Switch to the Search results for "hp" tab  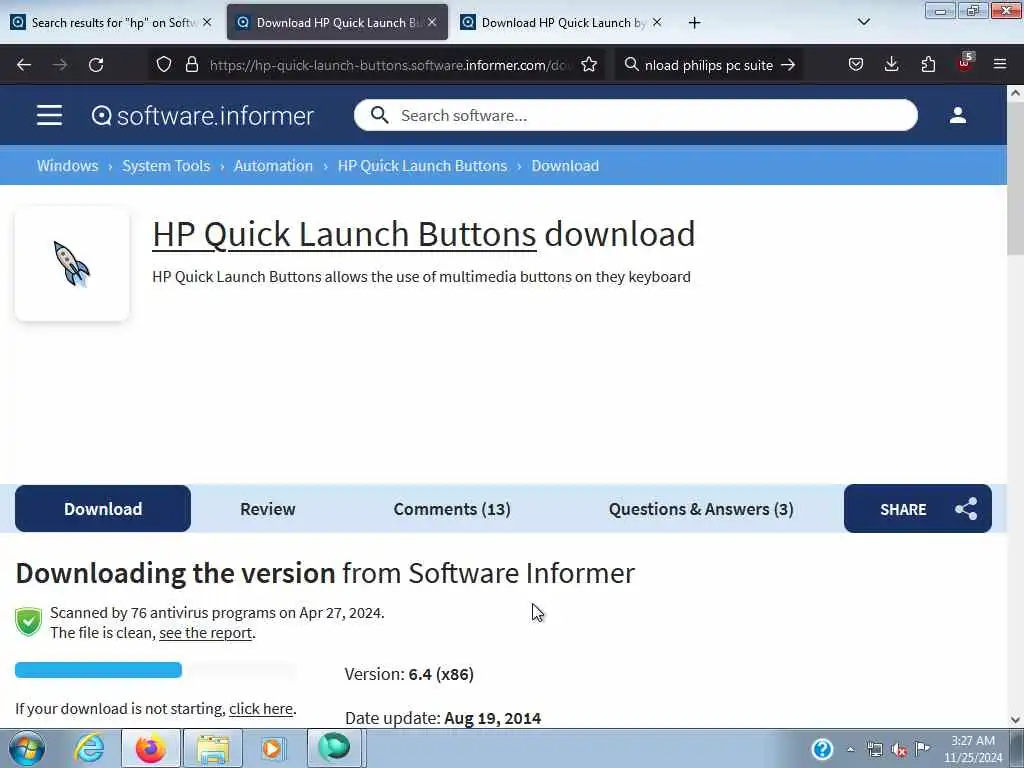coord(111,22)
